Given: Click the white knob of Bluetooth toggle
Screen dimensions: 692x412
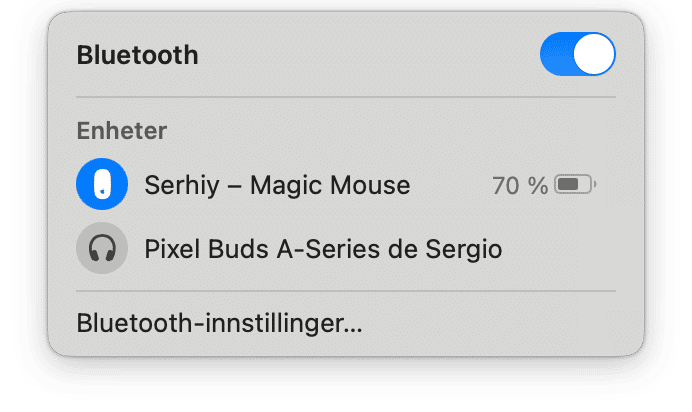Looking at the screenshot, I should pos(594,54).
